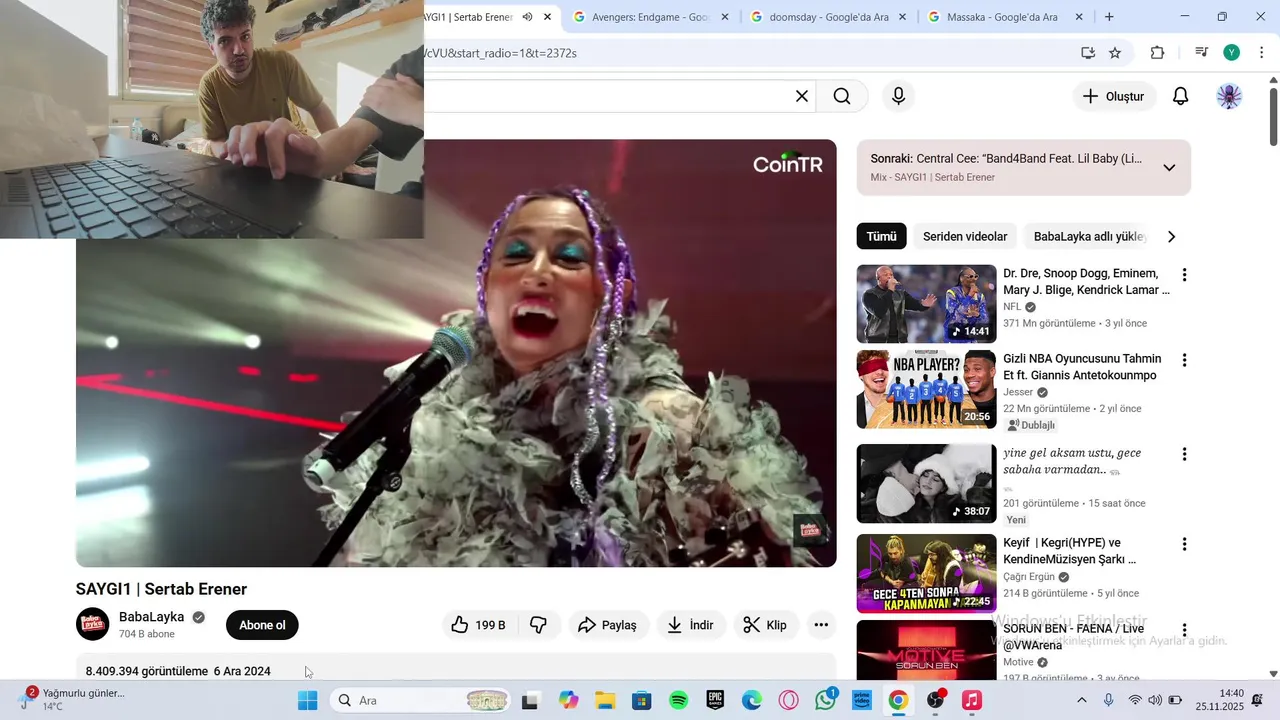Open more actions menu beside Klip

(821, 625)
